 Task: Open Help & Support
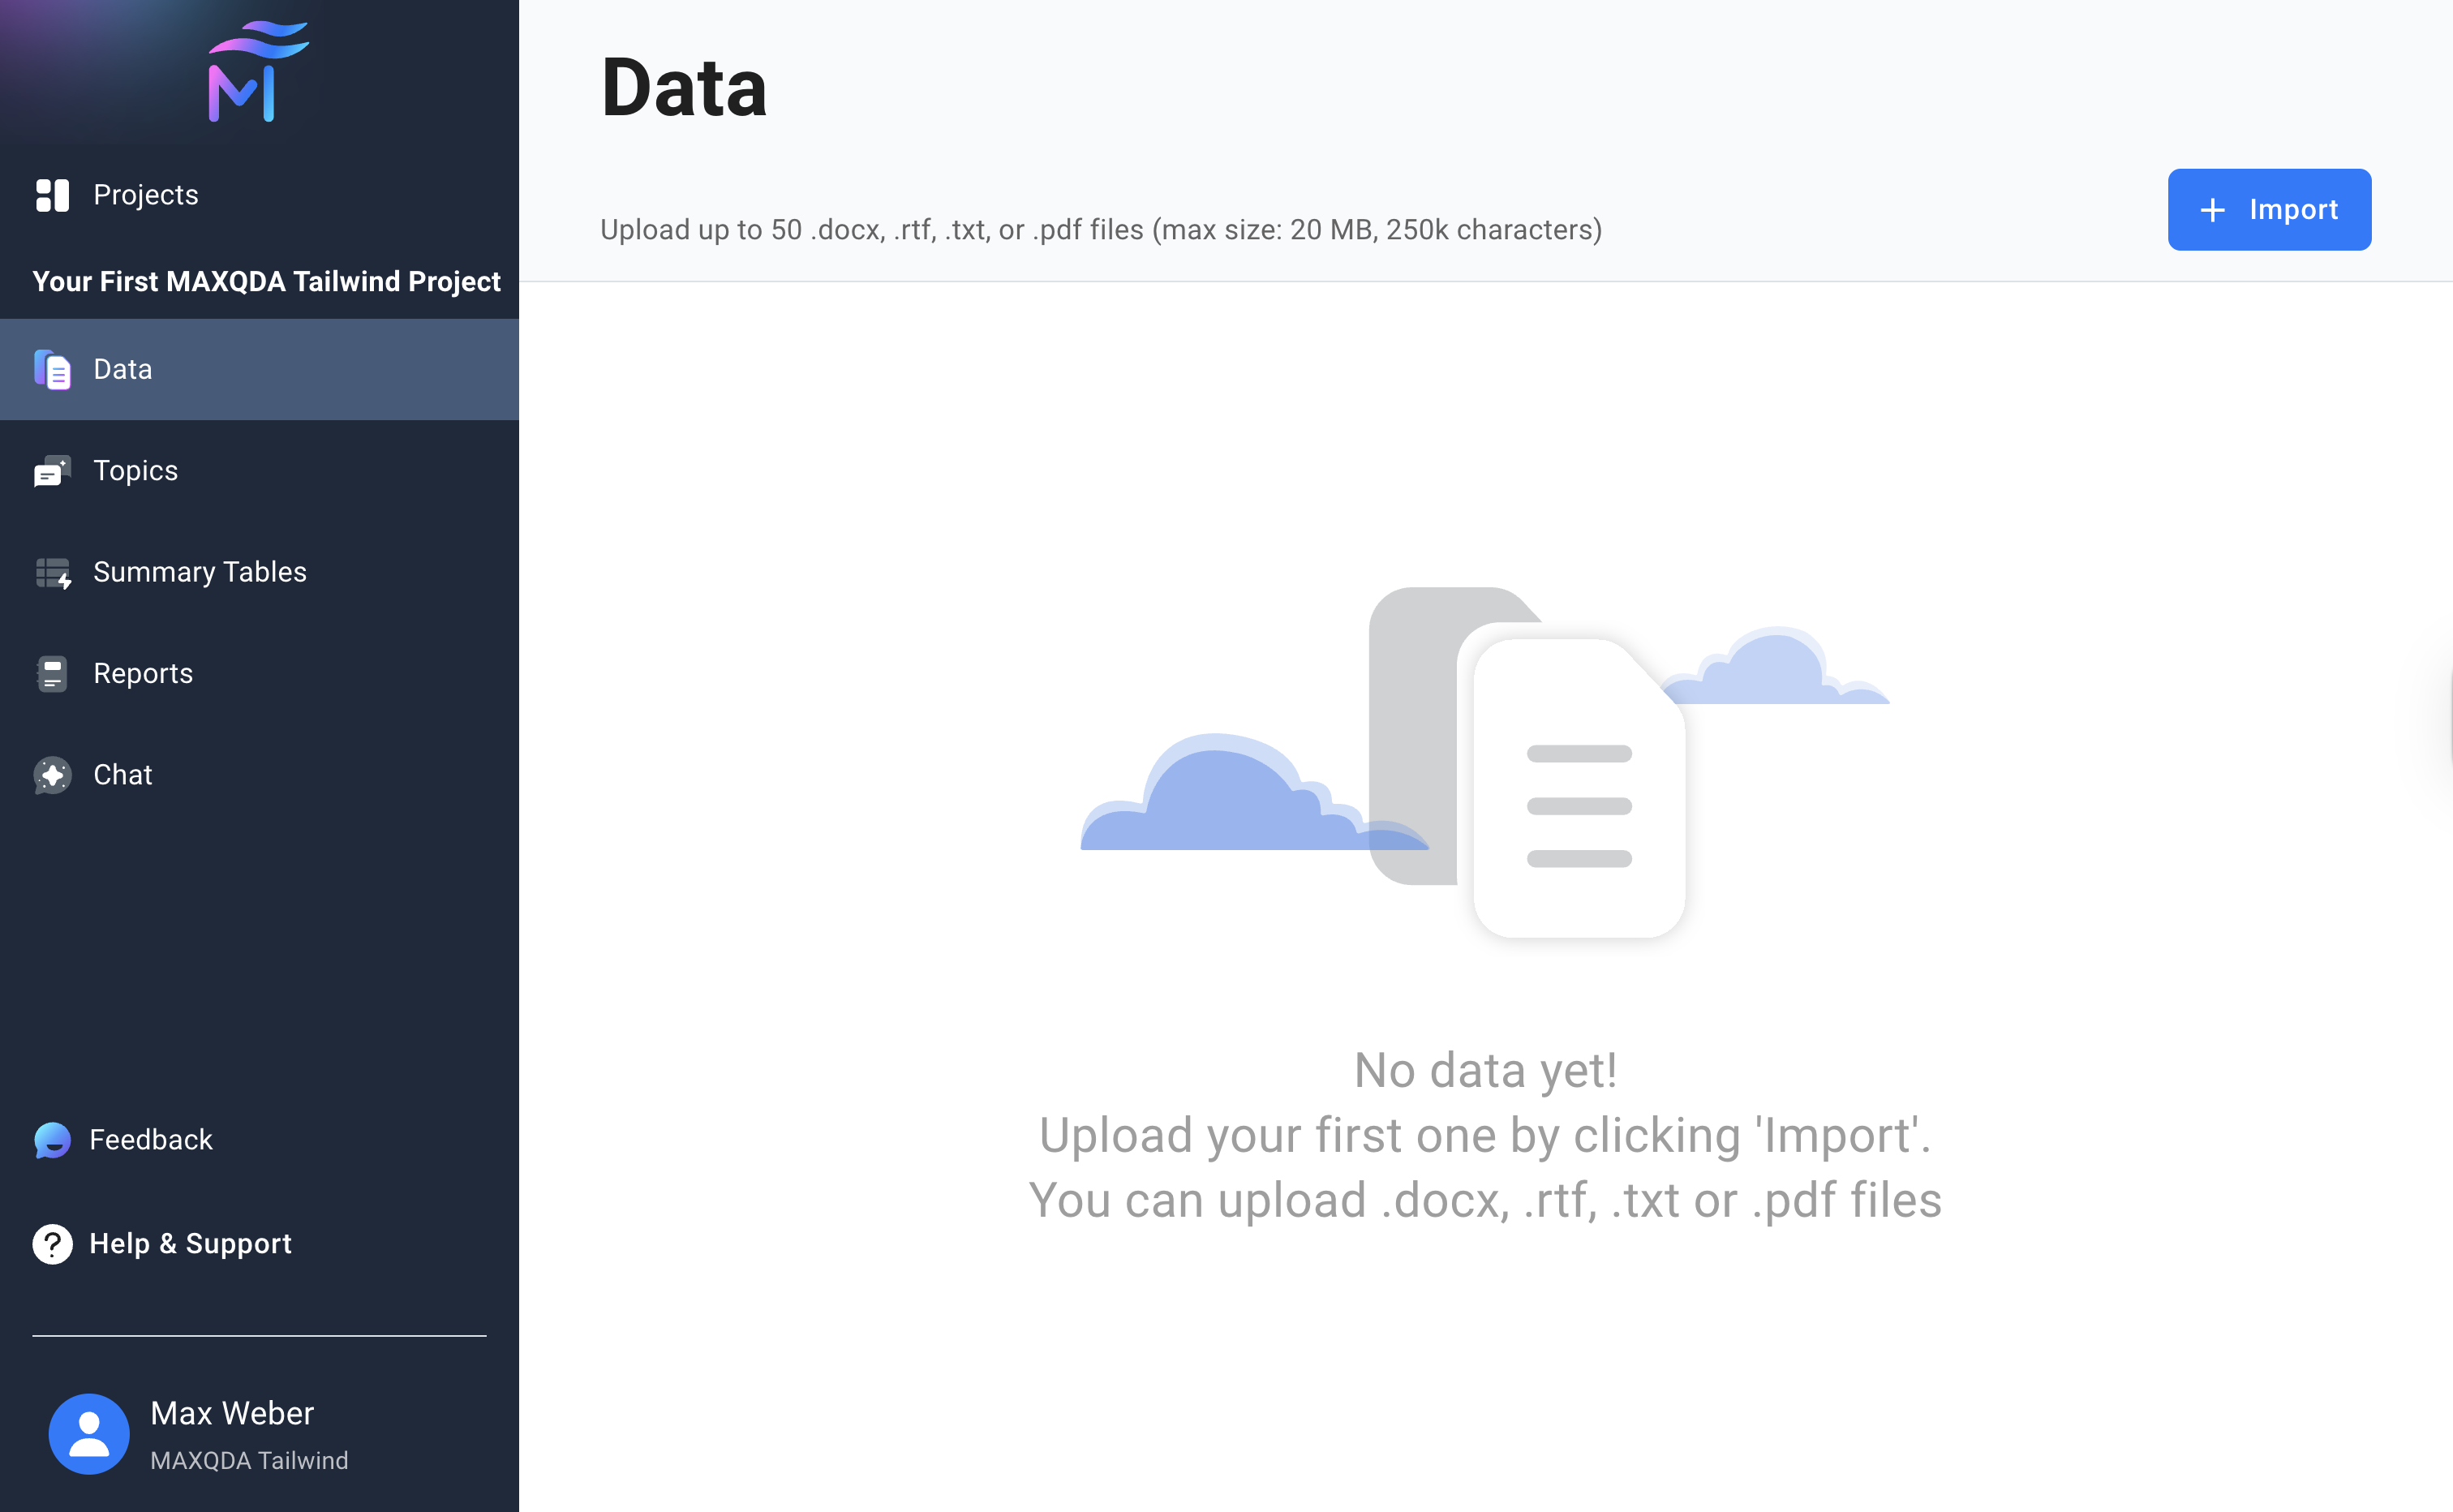(x=190, y=1244)
